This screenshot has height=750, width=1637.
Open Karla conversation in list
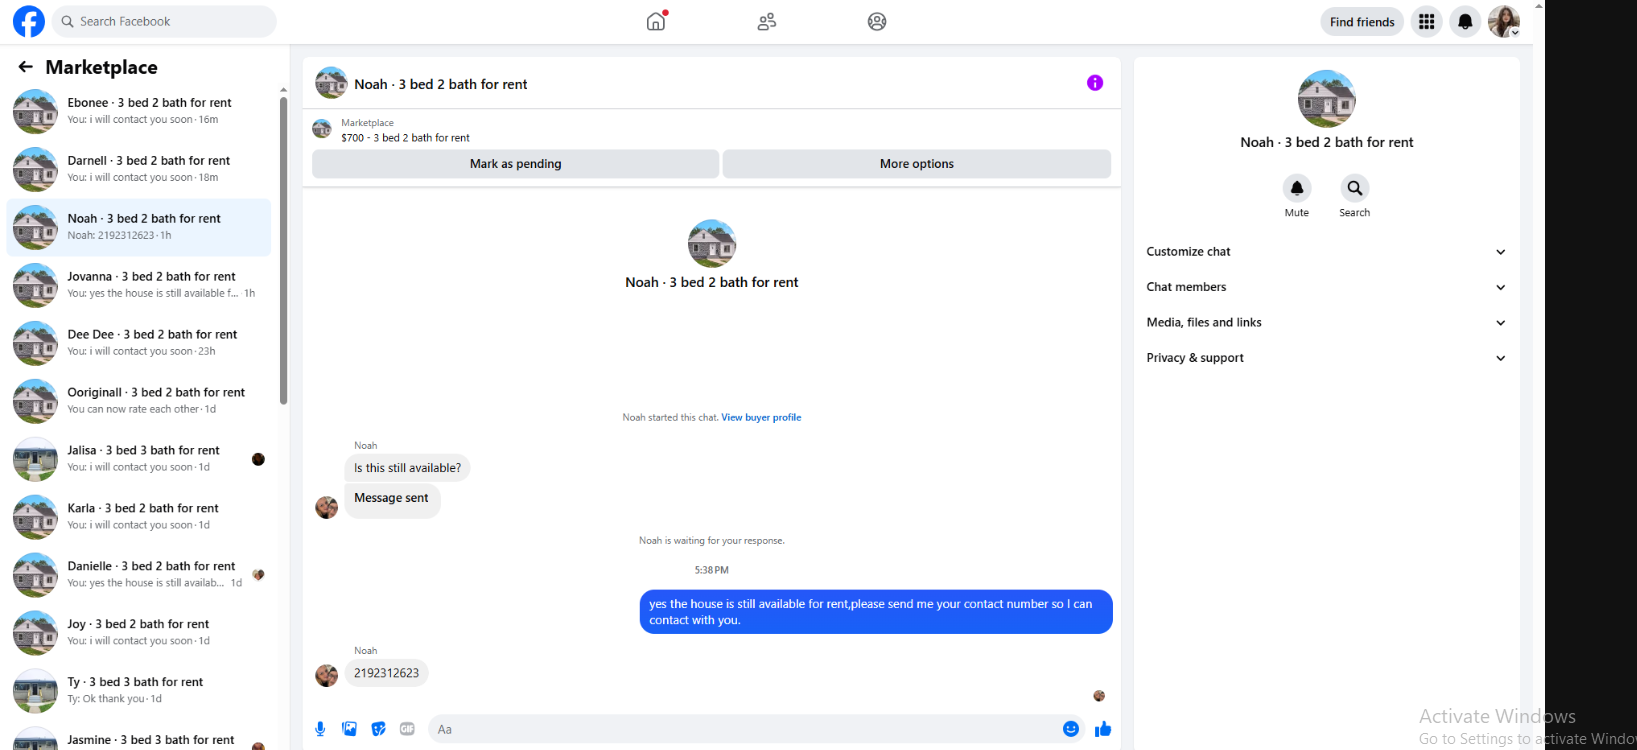point(139,517)
